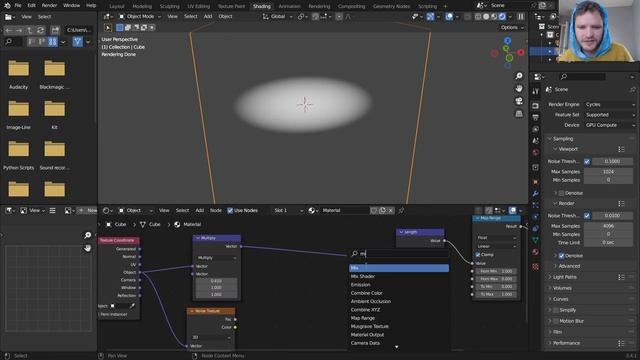
Task: Select Mix Shader in search results
Action: (399, 277)
